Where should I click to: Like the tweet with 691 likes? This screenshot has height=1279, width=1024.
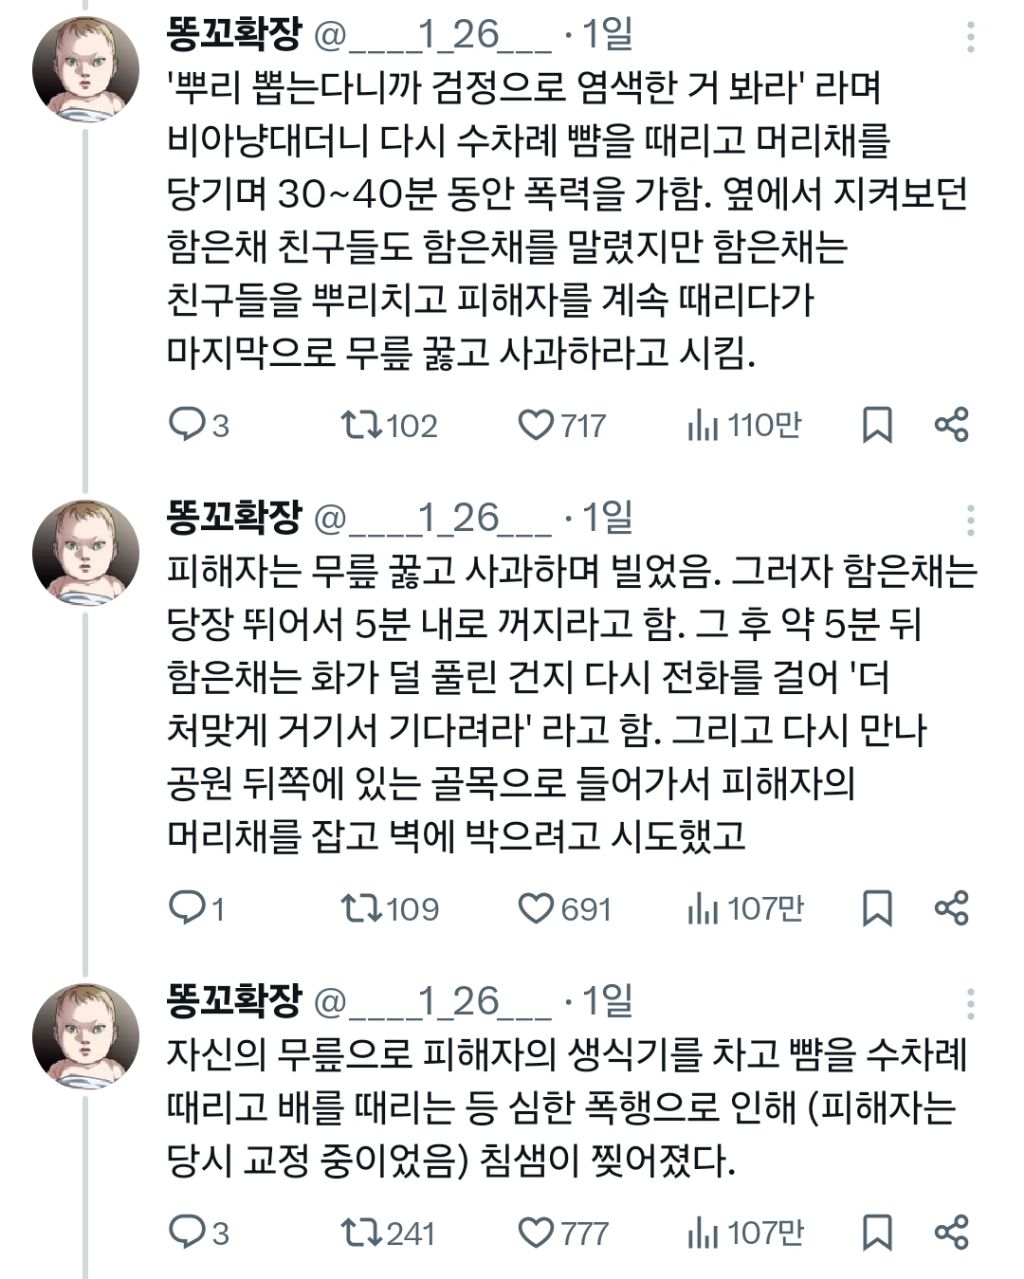tap(536, 908)
